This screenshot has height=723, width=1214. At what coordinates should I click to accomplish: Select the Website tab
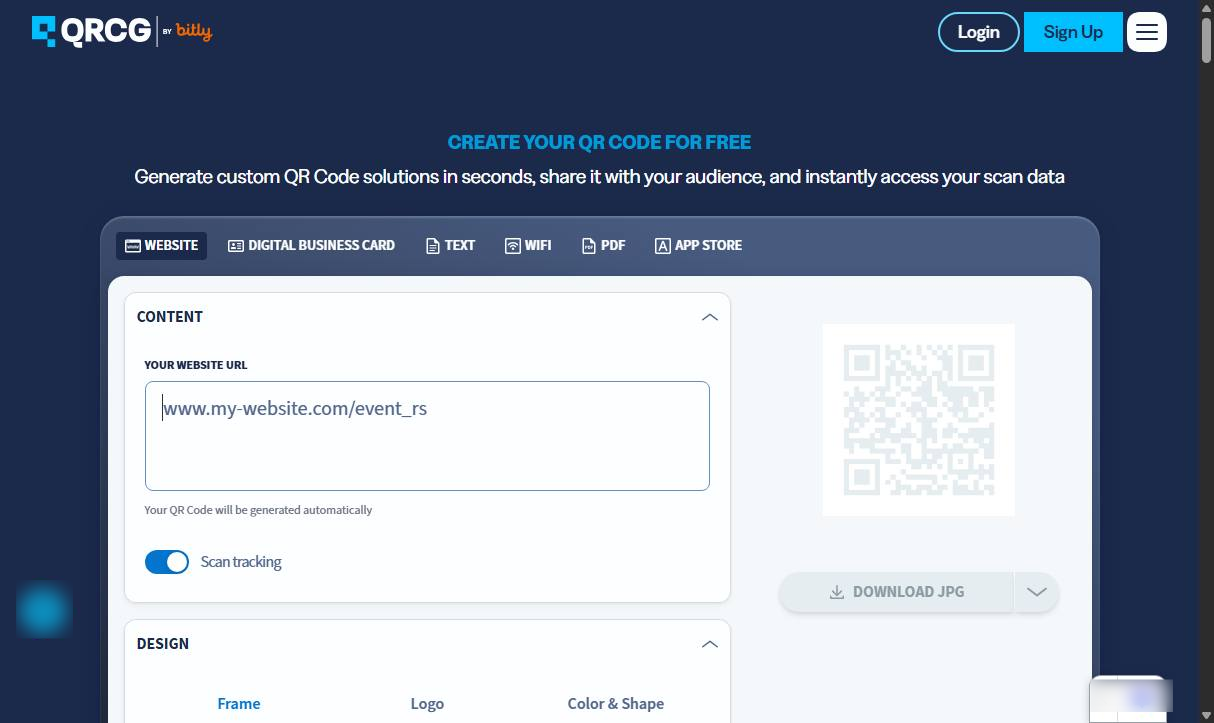pos(161,245)
